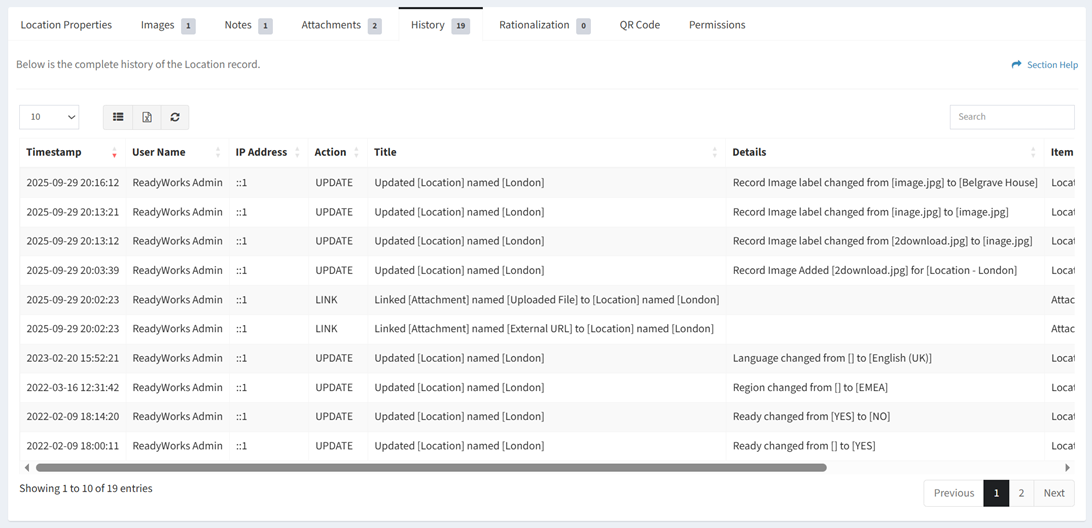This screenshot has width=1092, height=528.
Task: Open the Attachments tab
Action: pyautogui.click(x=341, y=25)
